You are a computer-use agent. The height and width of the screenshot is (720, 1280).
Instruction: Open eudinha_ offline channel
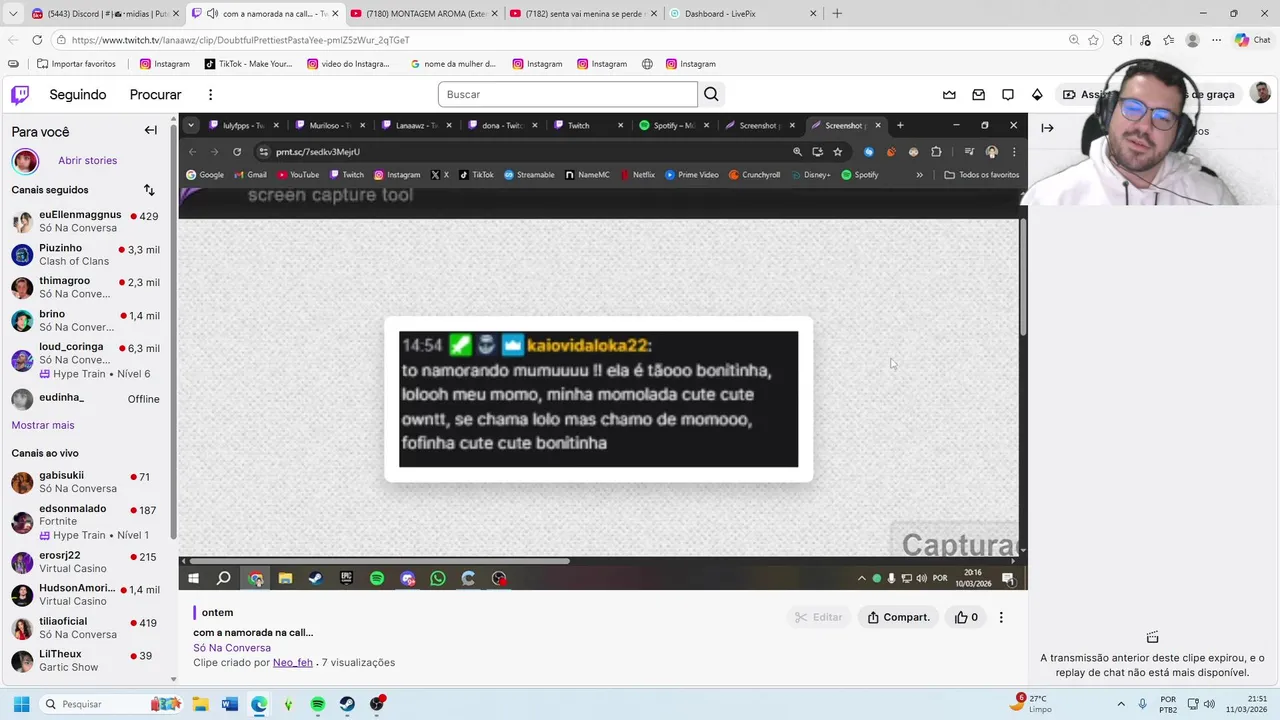click(85, 399)
